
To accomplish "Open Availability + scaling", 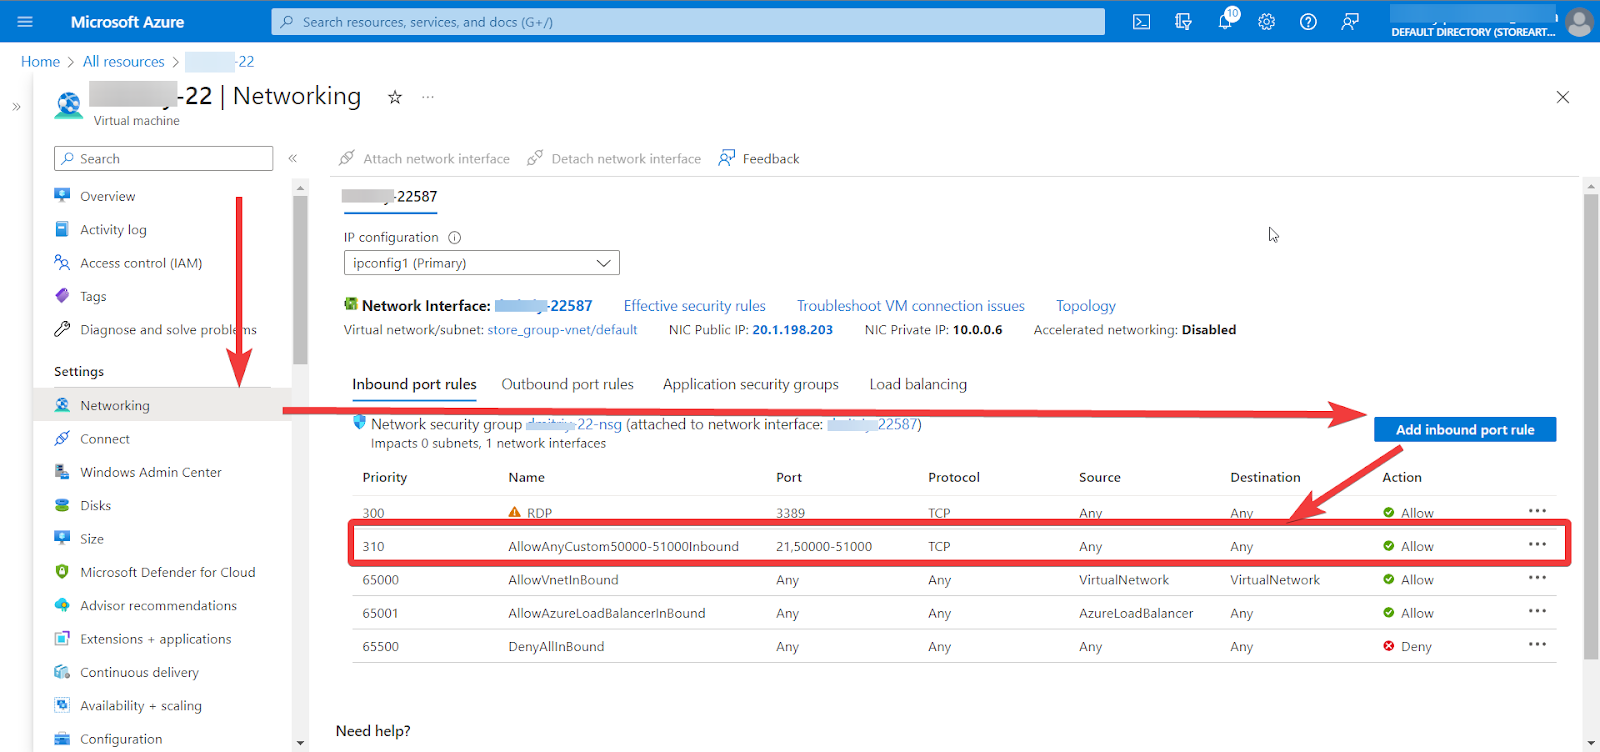I will (x=141, y=706).
